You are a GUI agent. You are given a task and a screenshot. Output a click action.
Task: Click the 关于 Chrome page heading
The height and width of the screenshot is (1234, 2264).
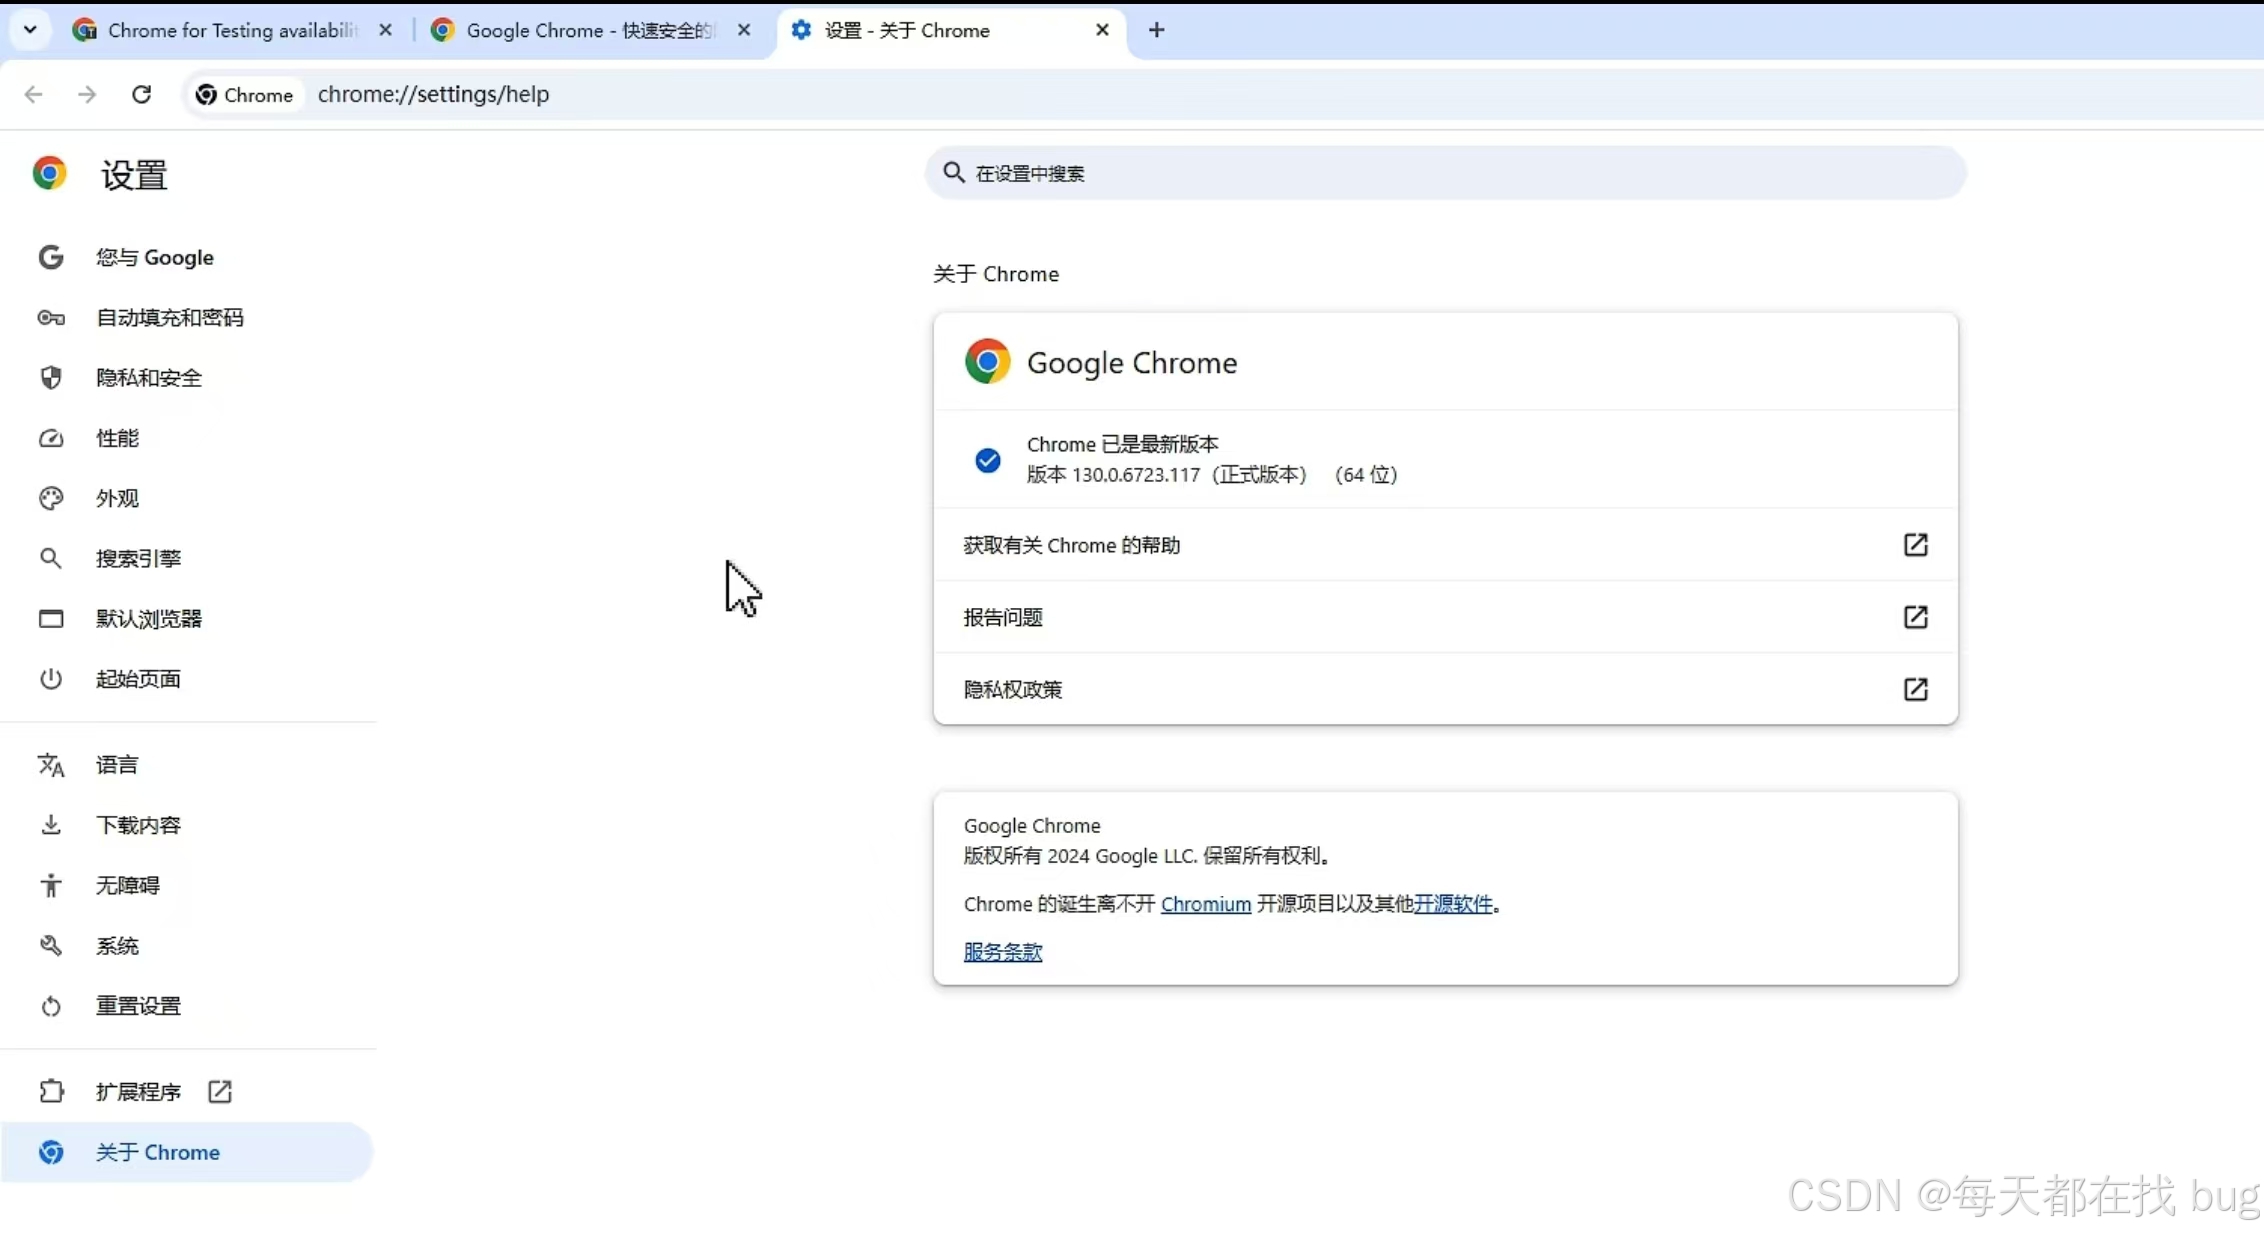coord(996,274)
